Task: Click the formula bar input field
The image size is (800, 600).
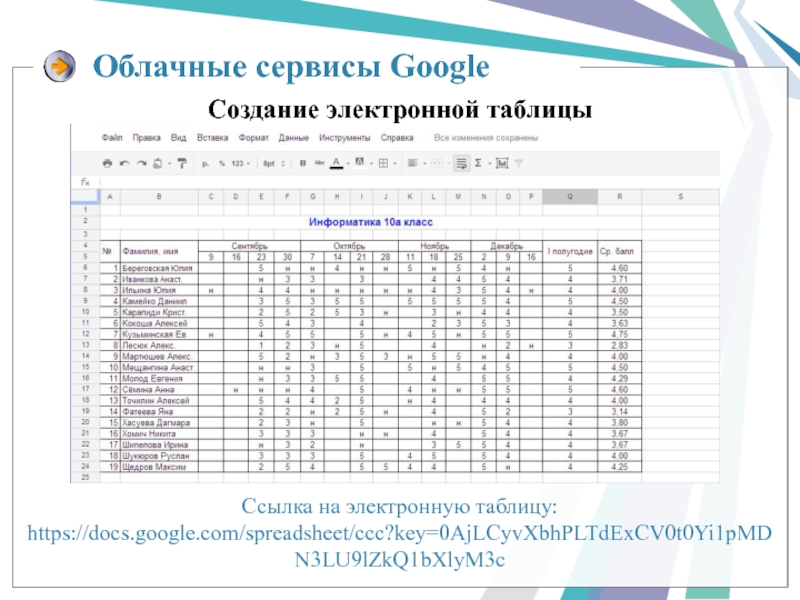Action: tap(410, 182)
